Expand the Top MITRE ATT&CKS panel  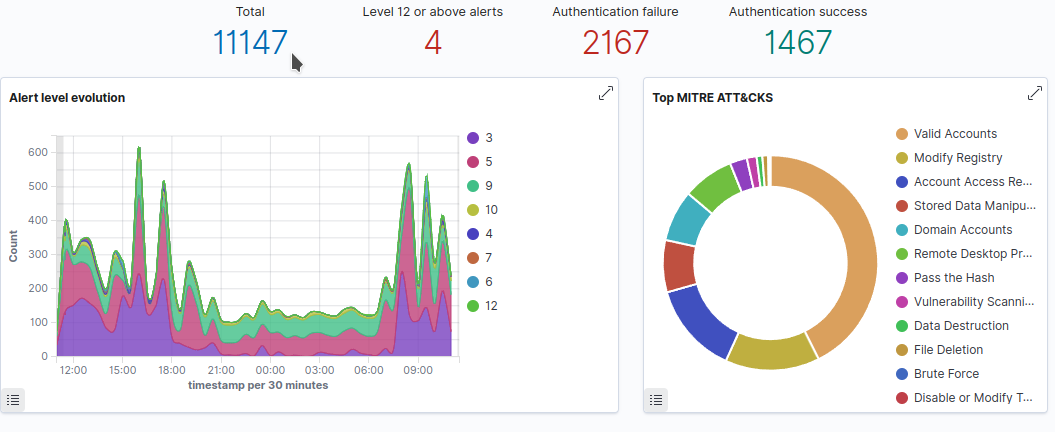click(1034, 93)
